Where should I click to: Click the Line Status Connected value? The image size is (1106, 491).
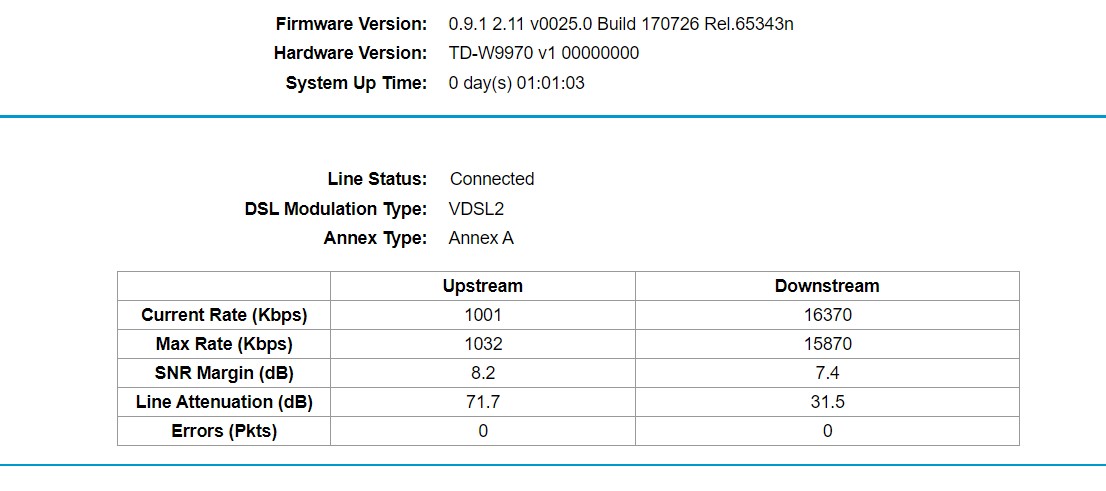tap(492, 179)
